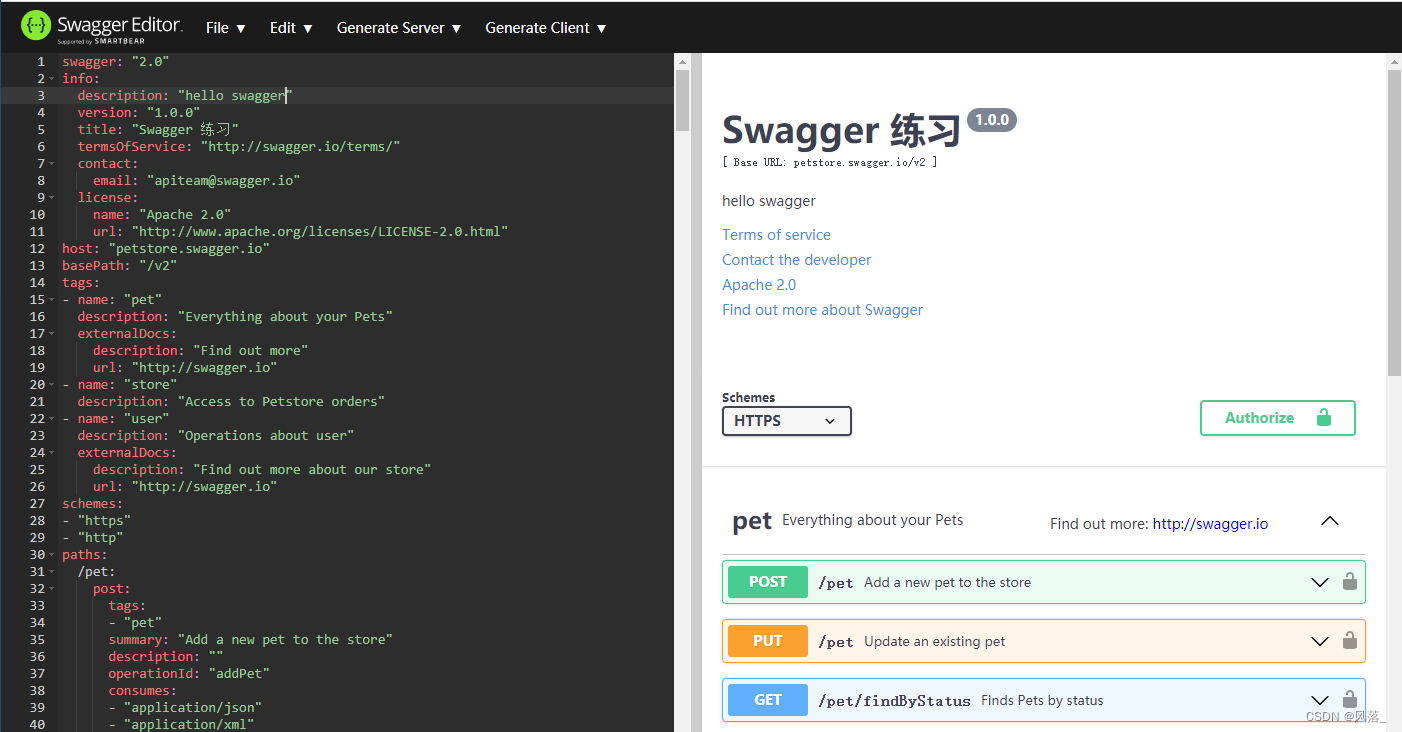Click the 1.0.0 version badge
The image size is (1402, 732).
click(991, 119)
